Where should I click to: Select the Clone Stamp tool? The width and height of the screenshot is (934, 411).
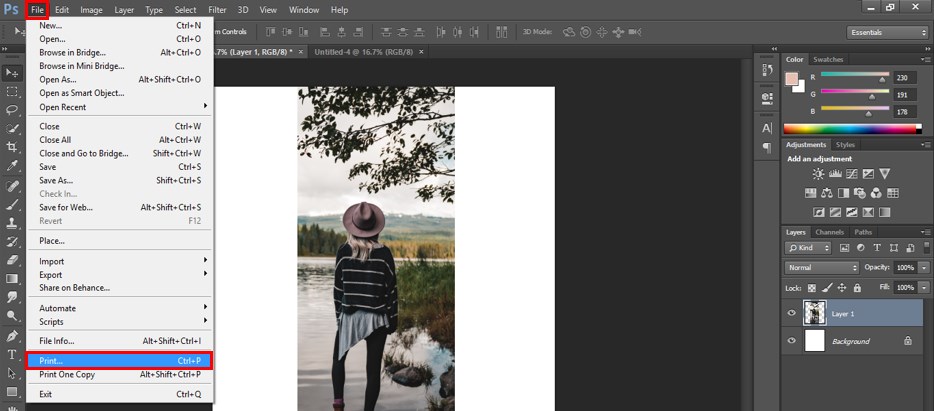point(12,223)
